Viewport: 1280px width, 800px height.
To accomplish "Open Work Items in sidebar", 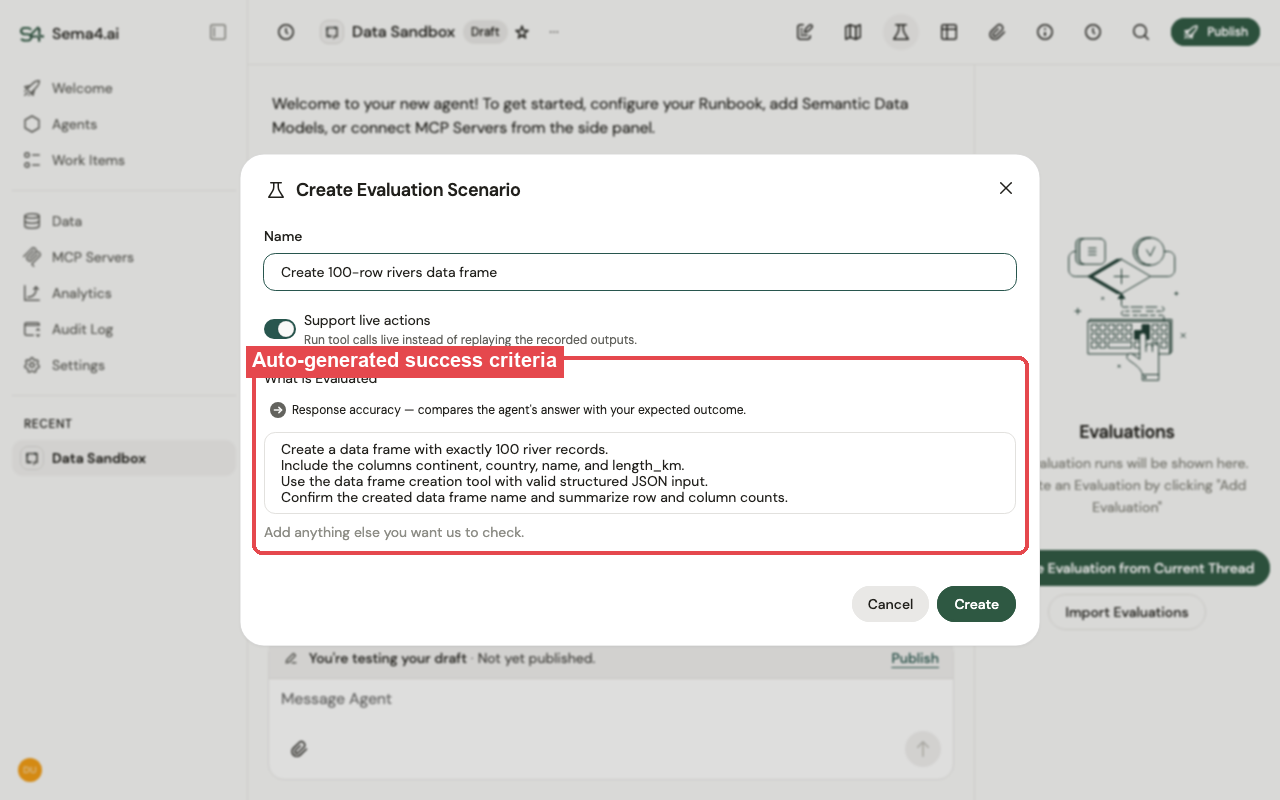I will [124, 160].
